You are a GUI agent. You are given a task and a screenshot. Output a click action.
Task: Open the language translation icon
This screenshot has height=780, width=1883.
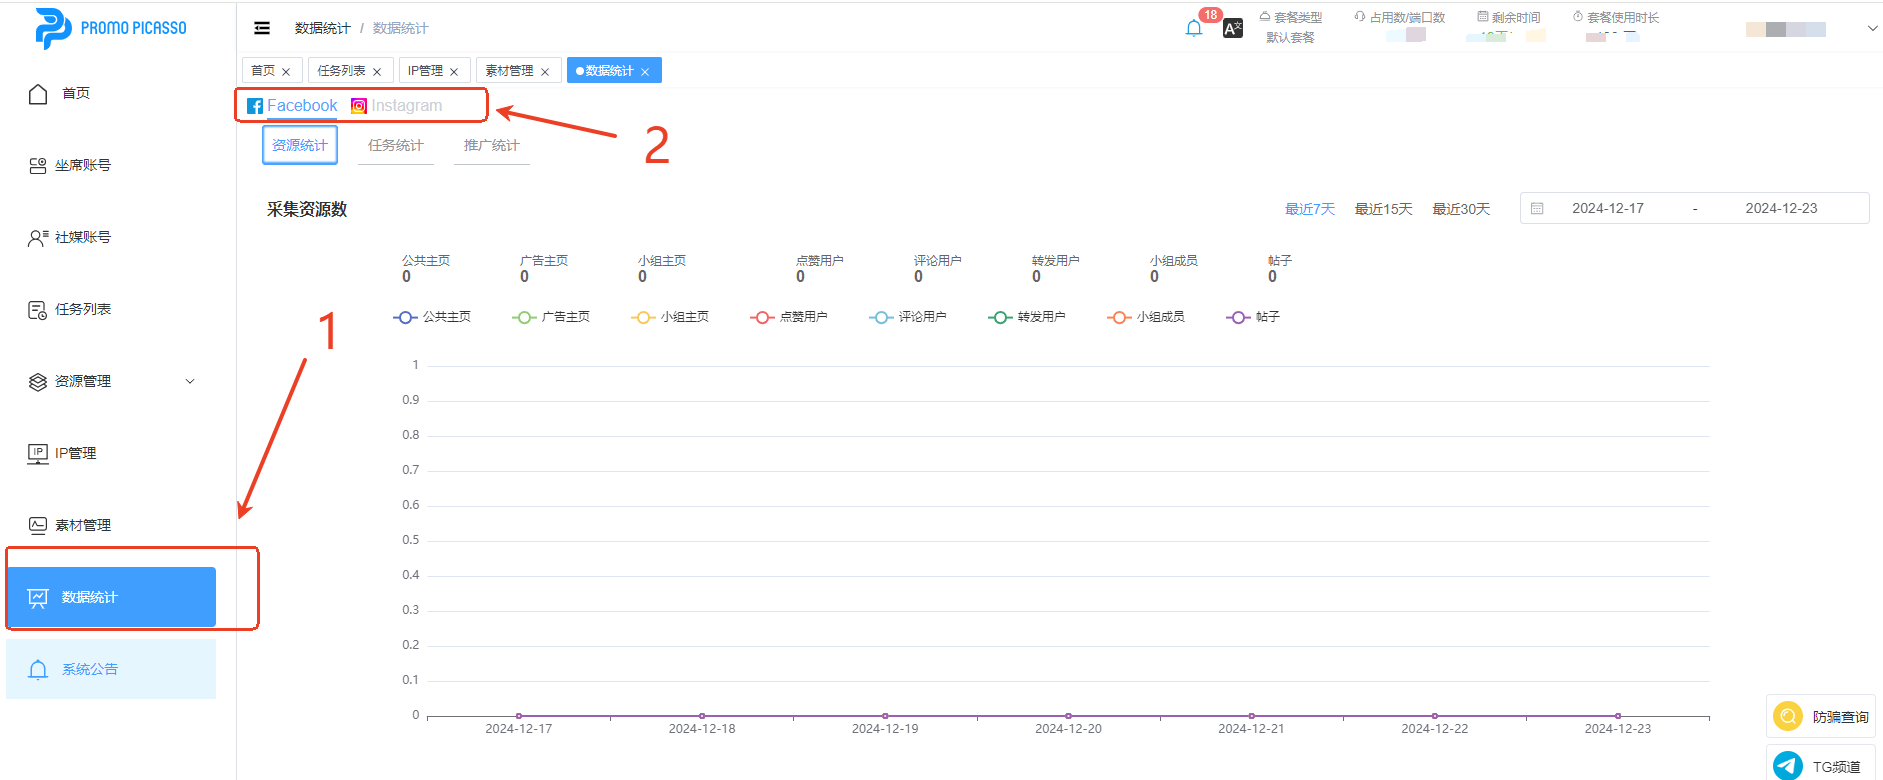tap(1233, 28)
